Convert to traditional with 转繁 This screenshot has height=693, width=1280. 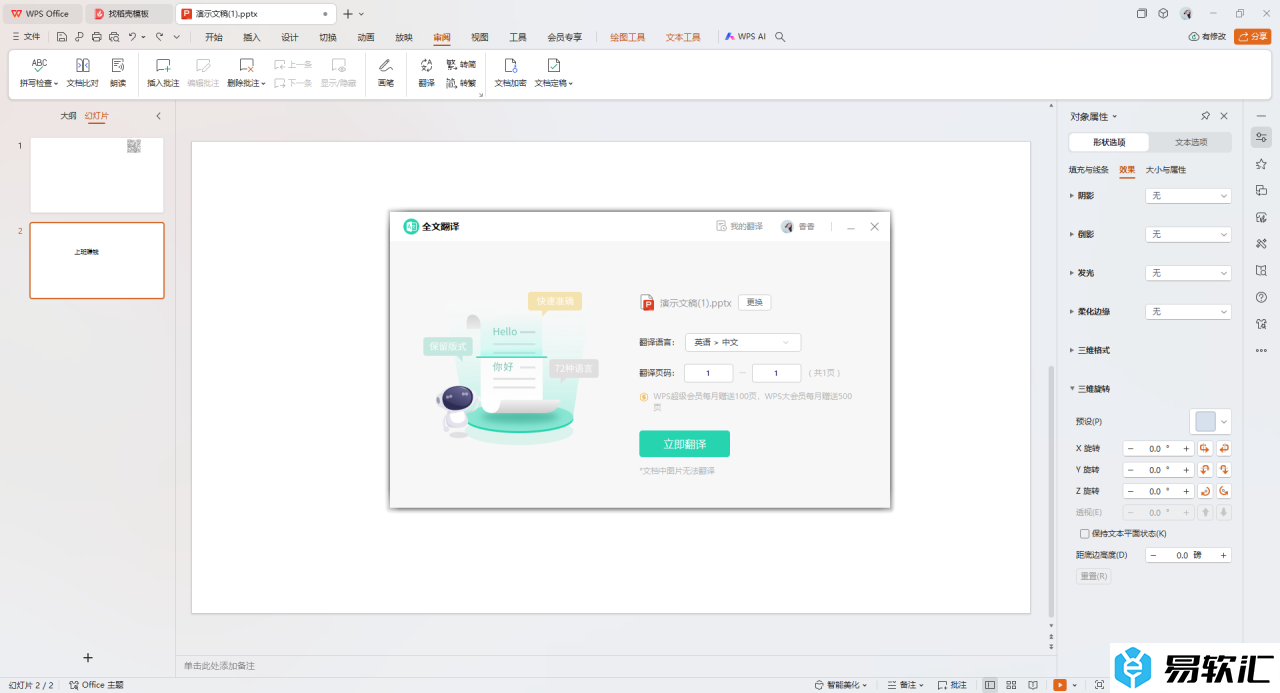click(461, 83)
